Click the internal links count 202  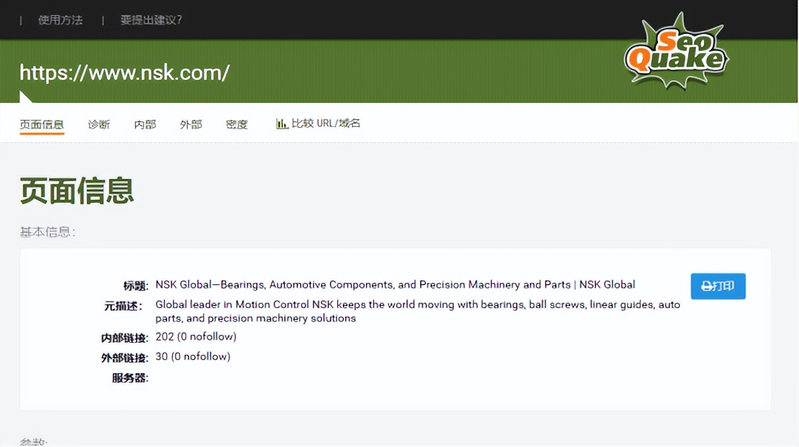click(x=193, y=337)
